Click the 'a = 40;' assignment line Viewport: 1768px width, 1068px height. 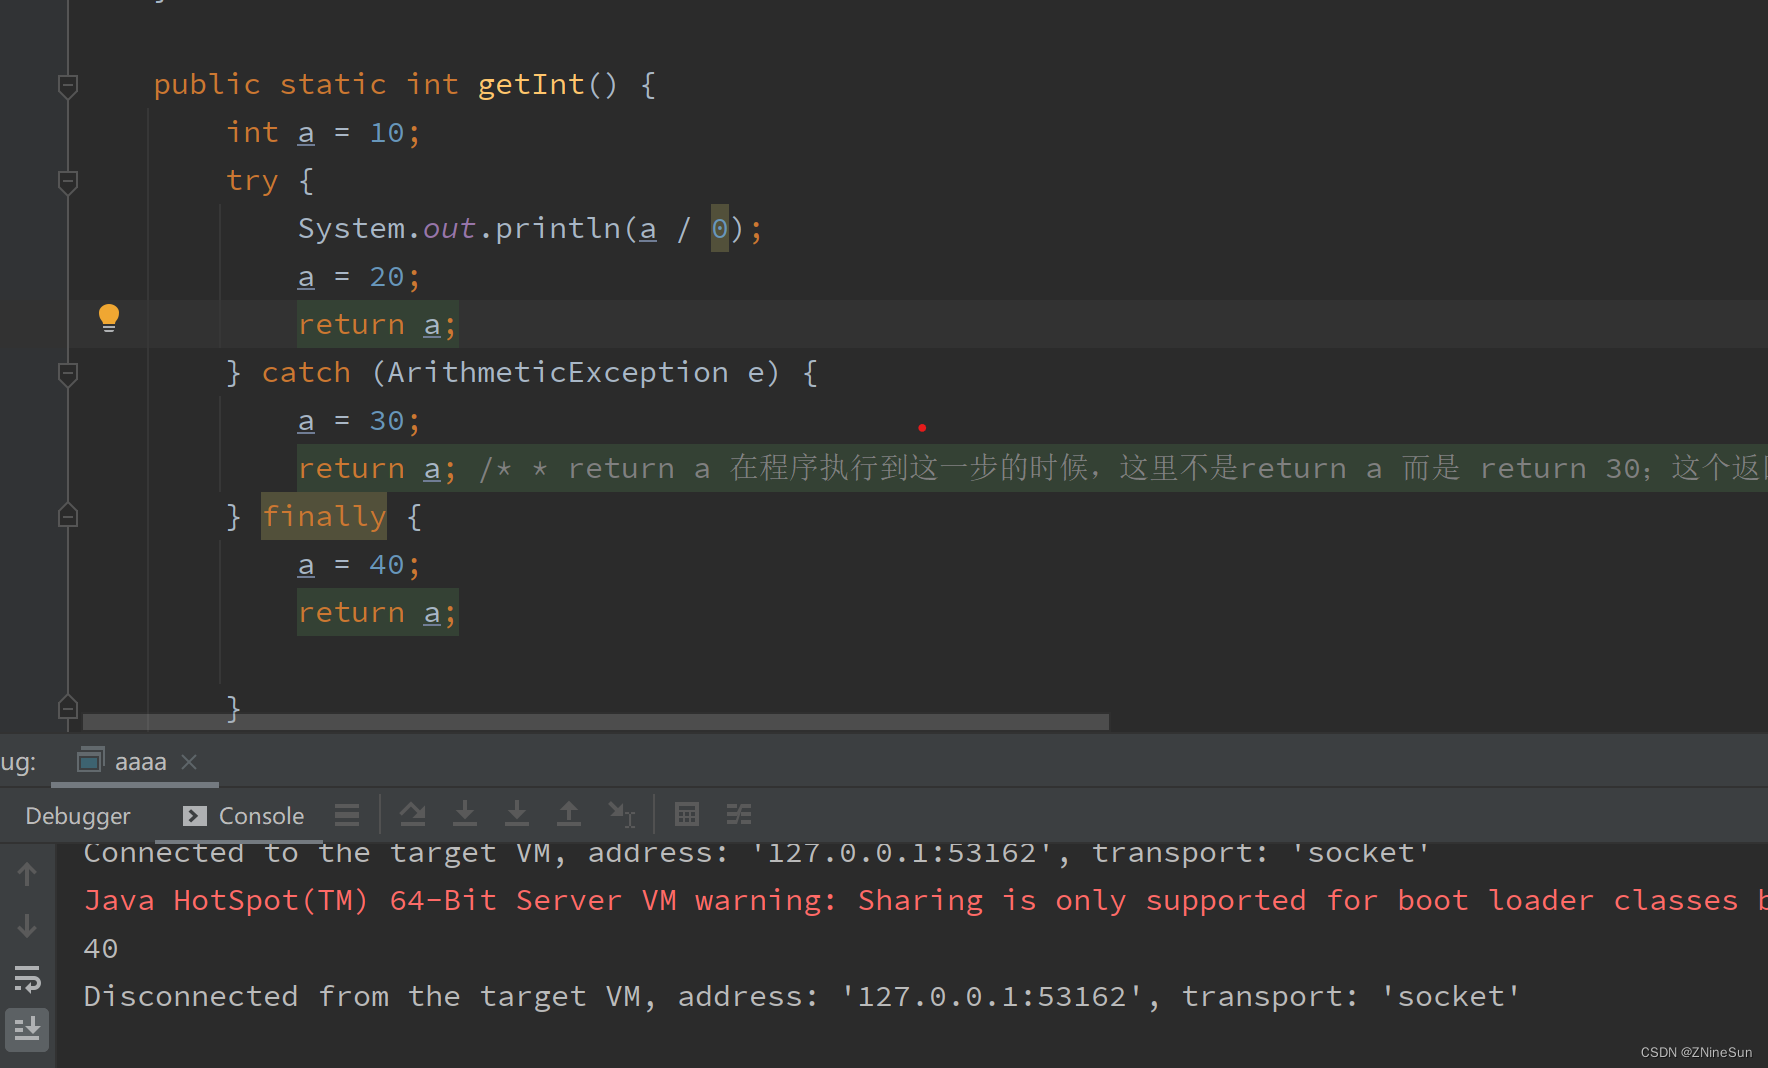point(359,565)
